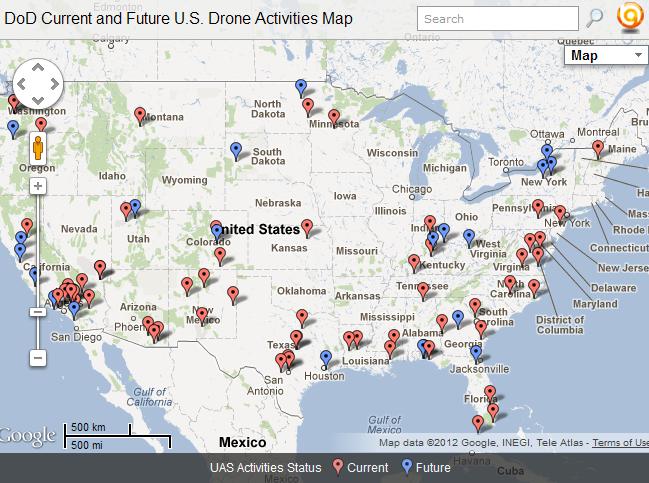The height and width of the screenshot is (483, 649).
Task: Select the southernmost red marker in Florida
Action: pos(478,424)
